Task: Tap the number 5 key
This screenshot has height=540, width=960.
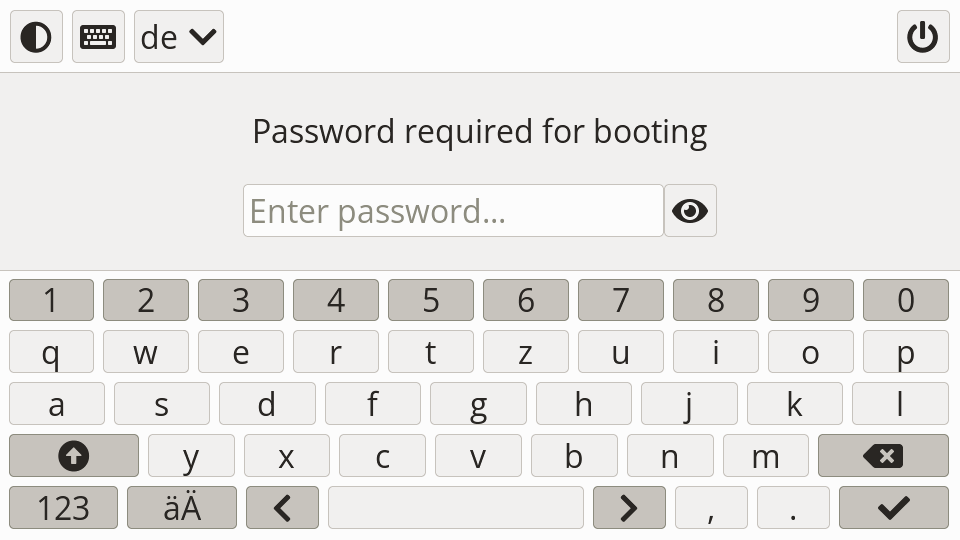Action: (x=431, y=300)
